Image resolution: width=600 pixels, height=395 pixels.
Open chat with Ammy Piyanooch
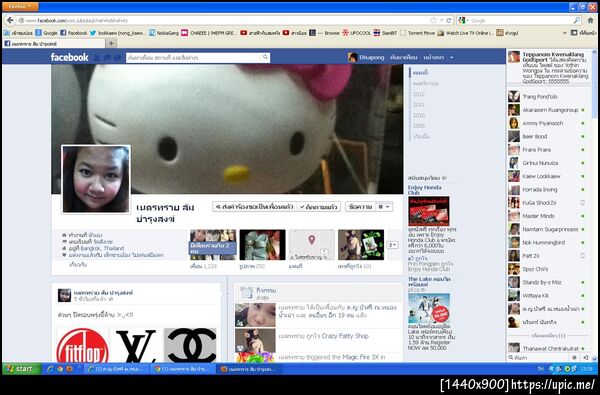pyautogui.click(x=547, y=123)
